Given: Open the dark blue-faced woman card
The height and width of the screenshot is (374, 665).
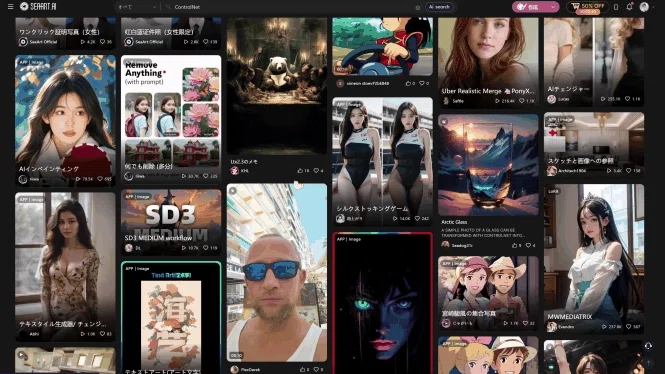Looking at the screenshot, I should [x=382, y=303].
